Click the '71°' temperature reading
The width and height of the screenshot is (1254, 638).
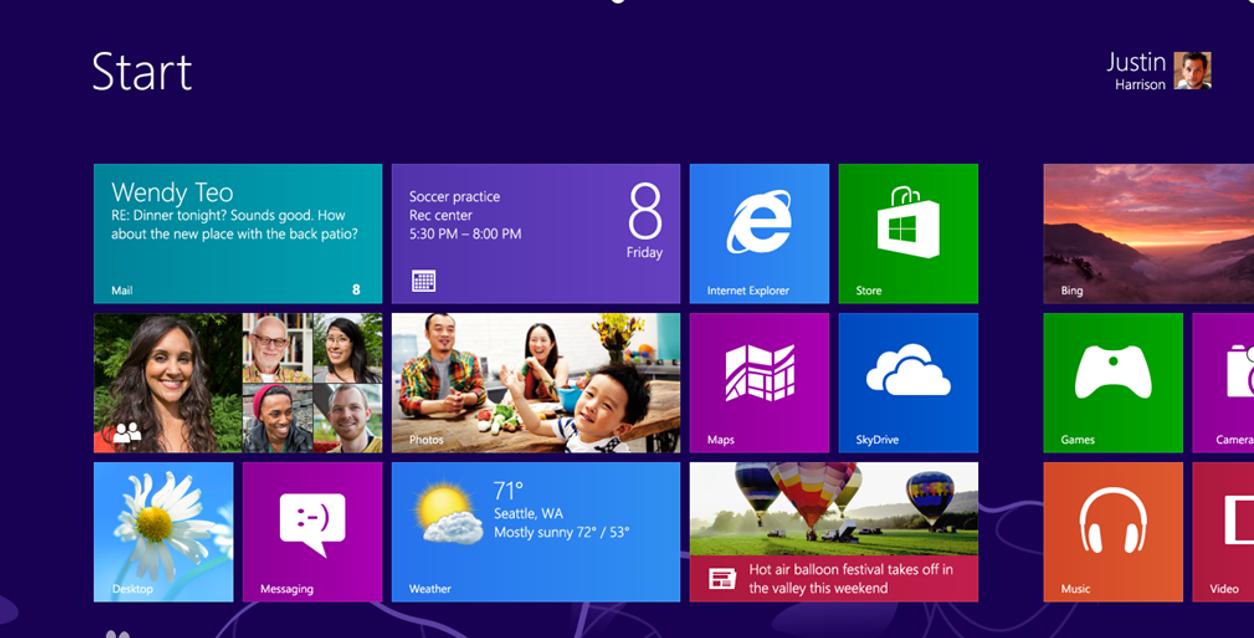(x=508, y=491)
